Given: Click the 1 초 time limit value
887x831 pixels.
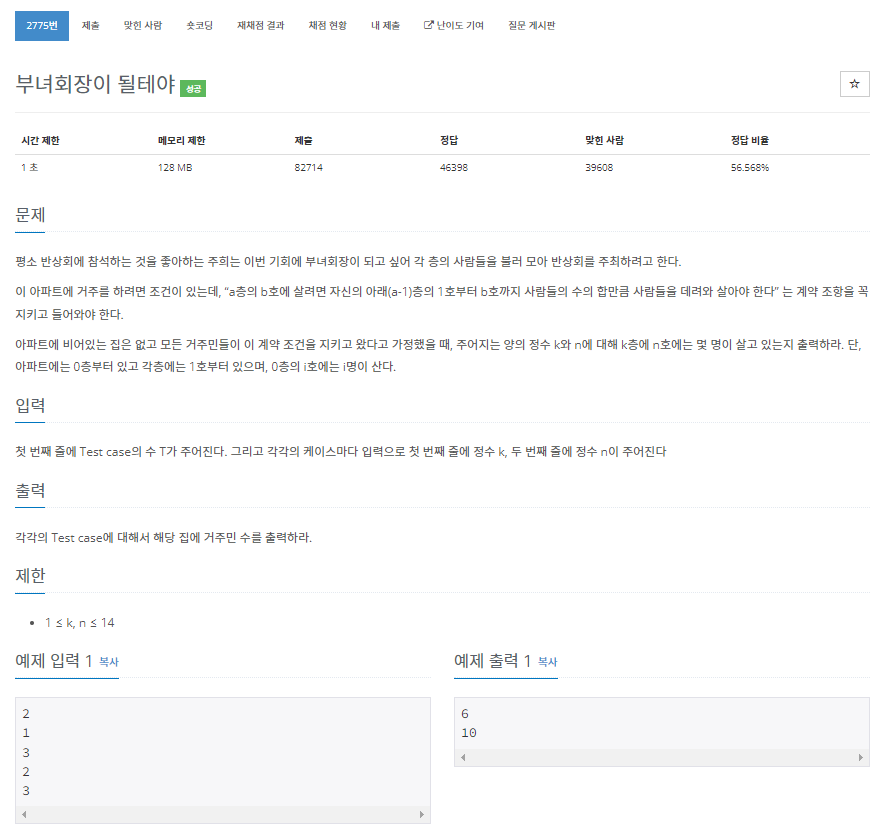Looking at the screenshot, I should (x=29, y=167).
